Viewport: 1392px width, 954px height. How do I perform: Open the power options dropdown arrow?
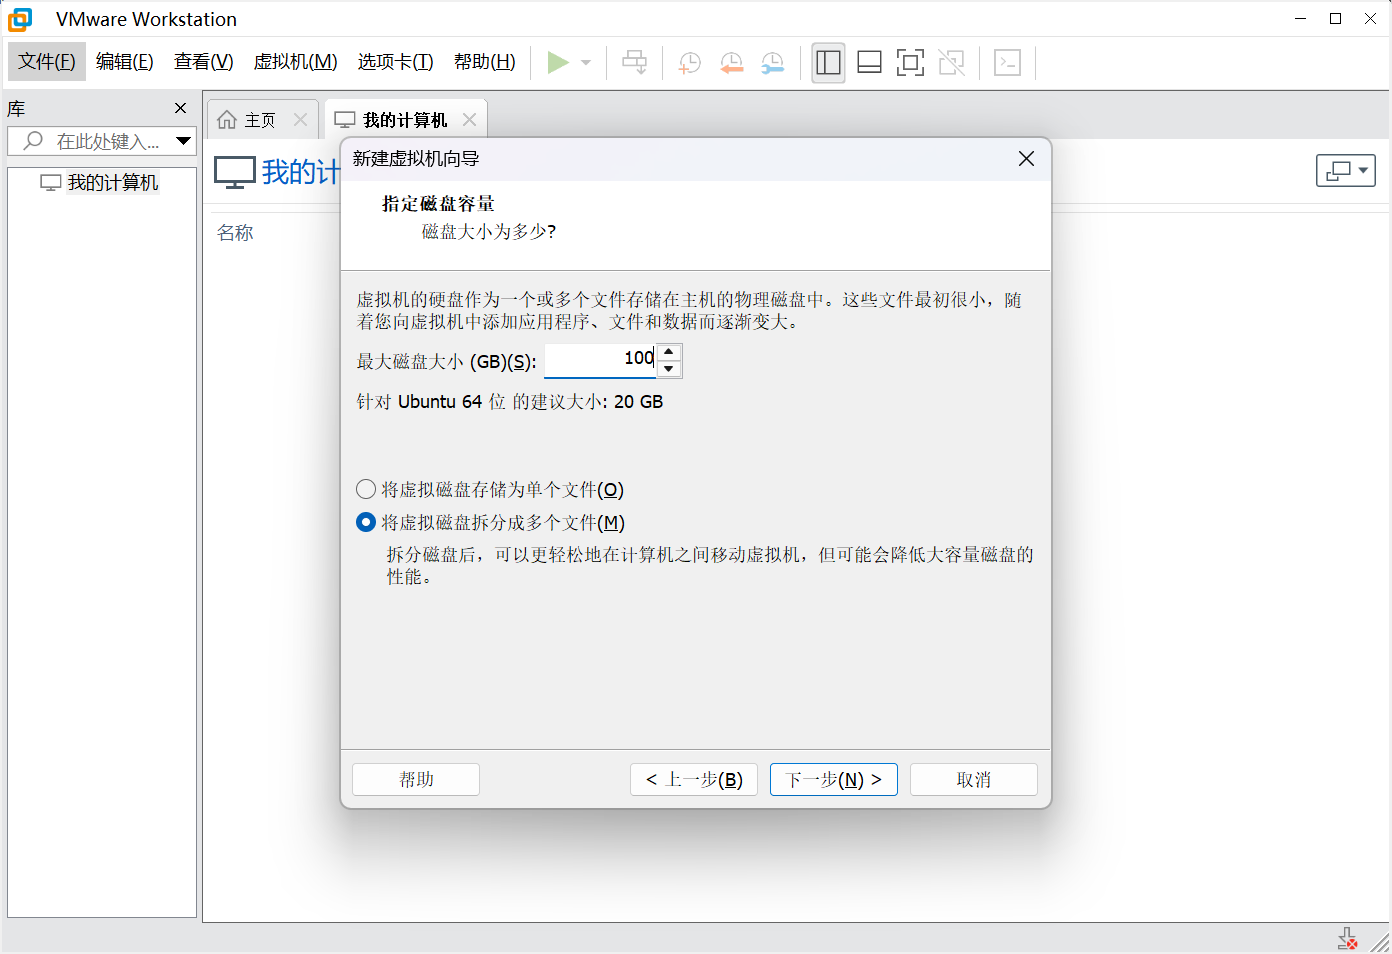[586, 63]
